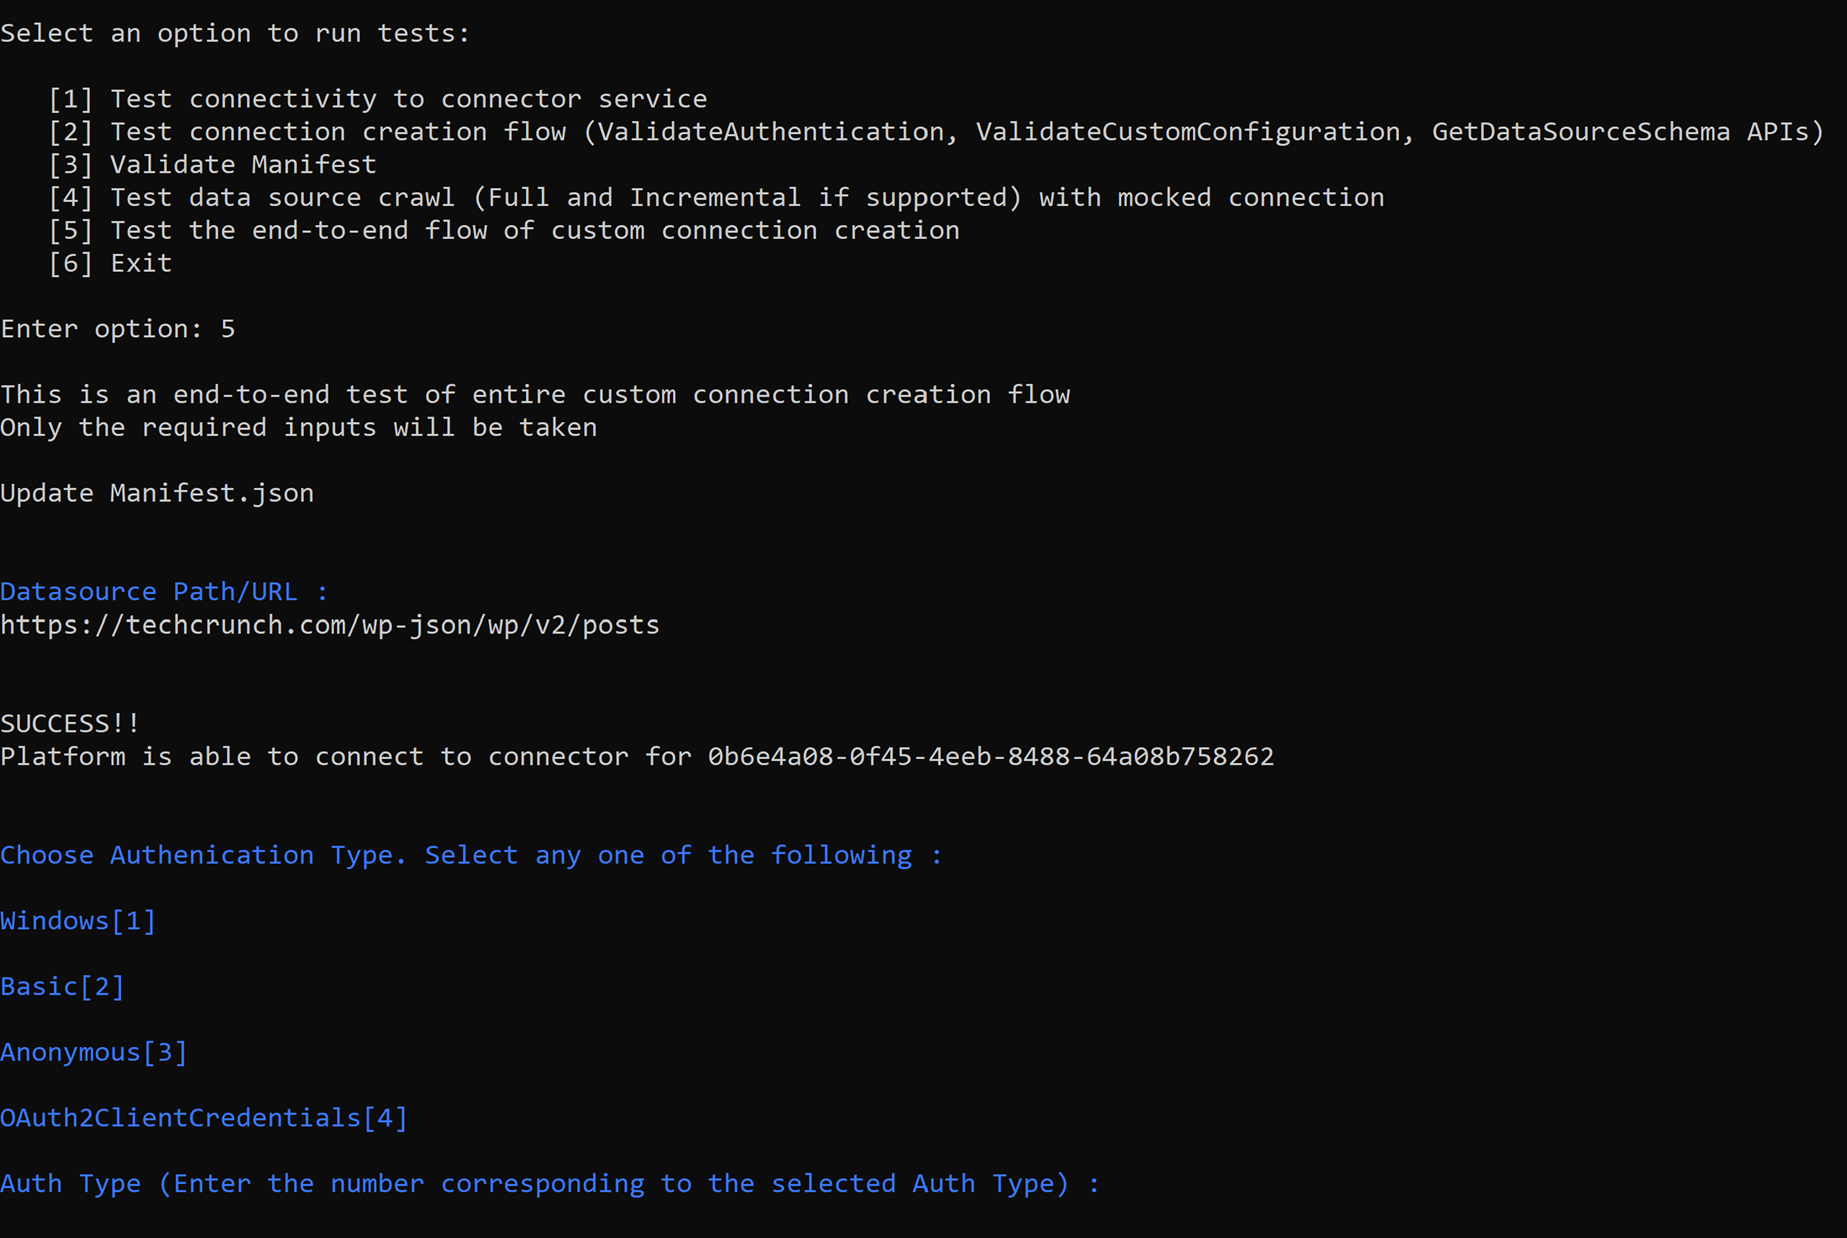
Task: Click "Only the required inputs will be taken" line
Action: click(x=298, y=428)
